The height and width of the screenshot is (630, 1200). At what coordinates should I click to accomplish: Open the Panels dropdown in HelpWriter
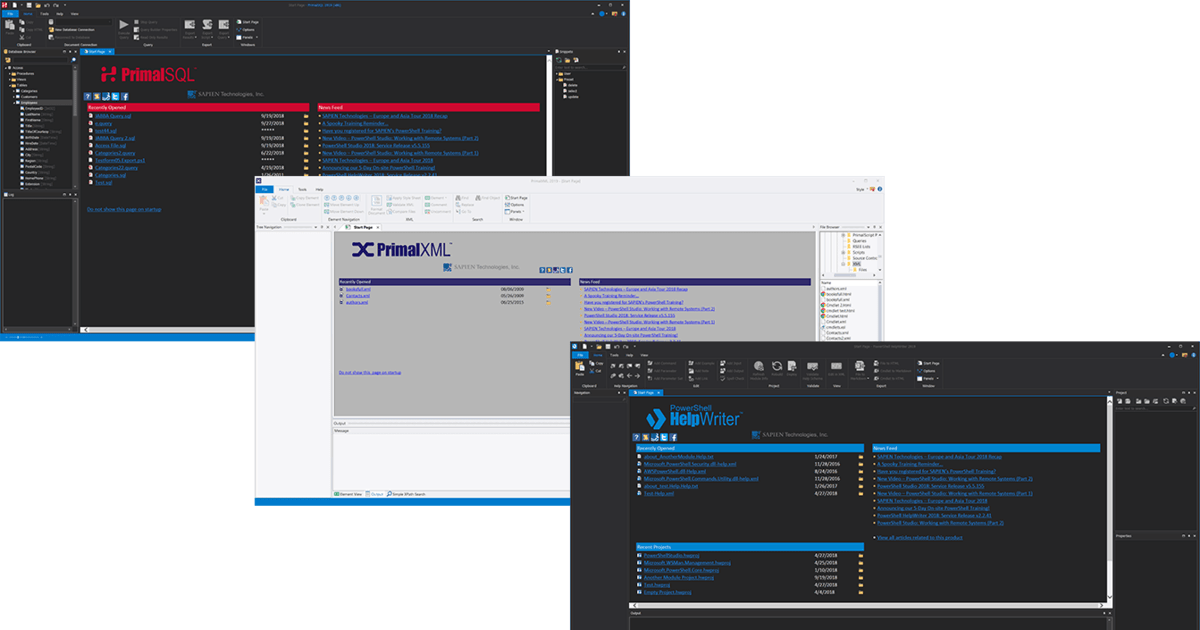tap(930, 378)
